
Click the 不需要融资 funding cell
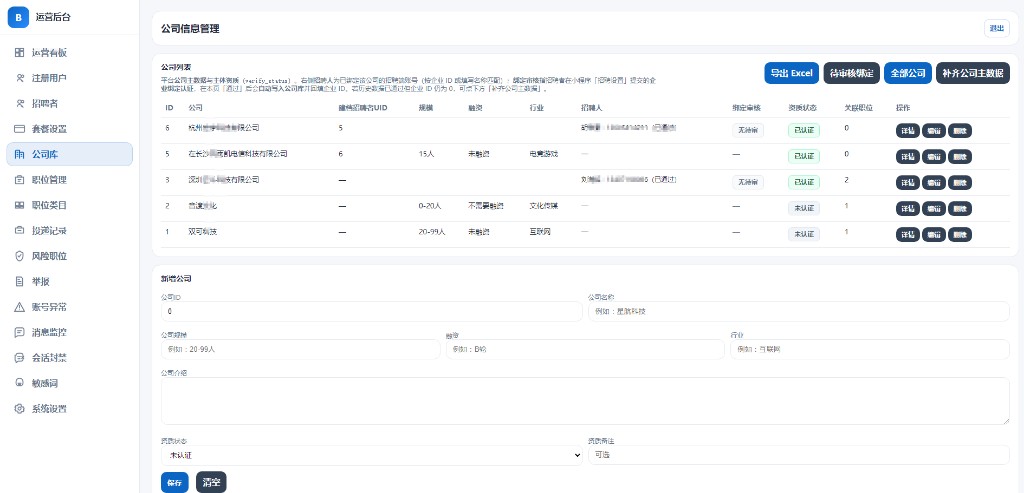coord(485,206)
